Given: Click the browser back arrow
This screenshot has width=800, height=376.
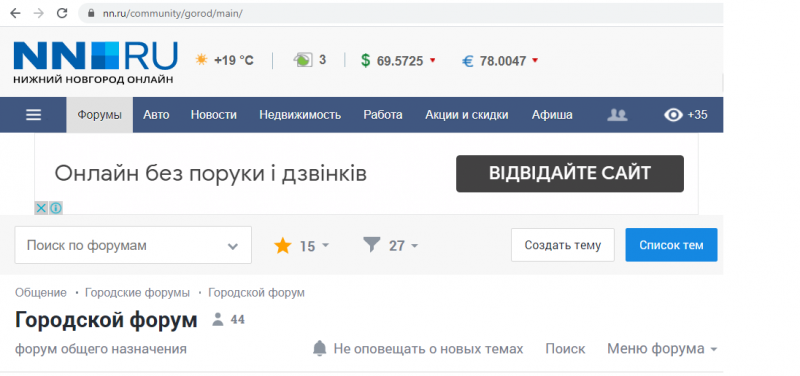Looking at the screenshot, I should pyautogui.click(x=15, y=13).
